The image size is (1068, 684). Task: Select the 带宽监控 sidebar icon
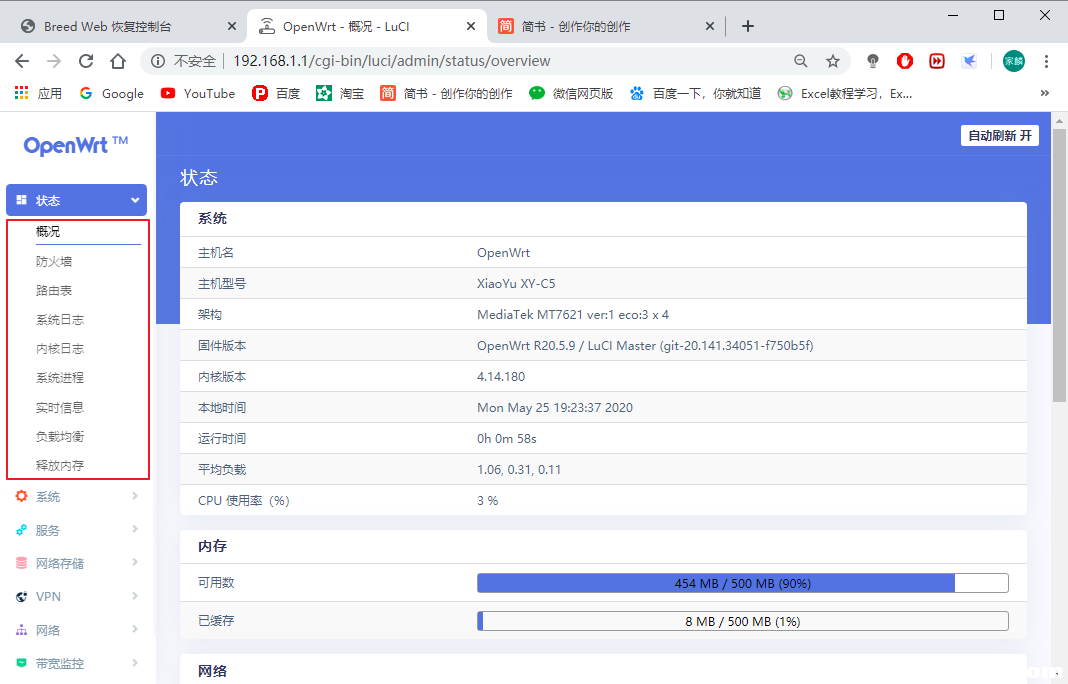pos(22,662)
